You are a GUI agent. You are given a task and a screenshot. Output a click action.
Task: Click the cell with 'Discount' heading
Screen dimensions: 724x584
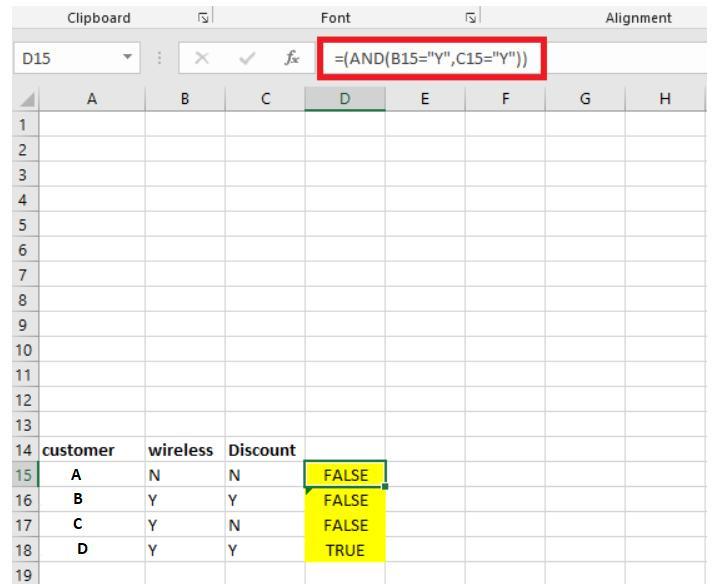[265, 449]
